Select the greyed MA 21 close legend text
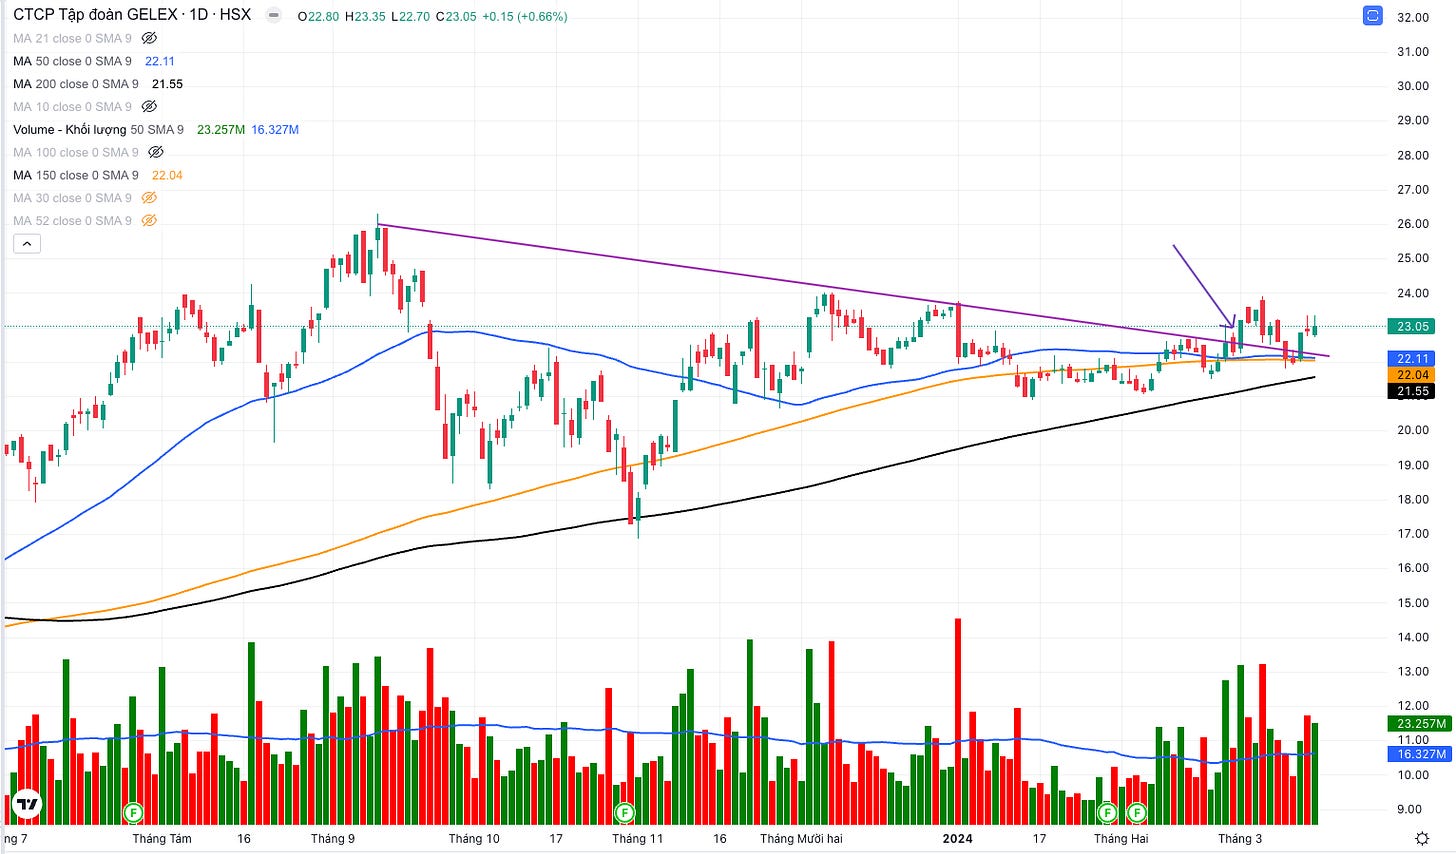Image resolution: width=1456 pixels, height=854 pixels. pyautogui.click(x=72, y=38)
